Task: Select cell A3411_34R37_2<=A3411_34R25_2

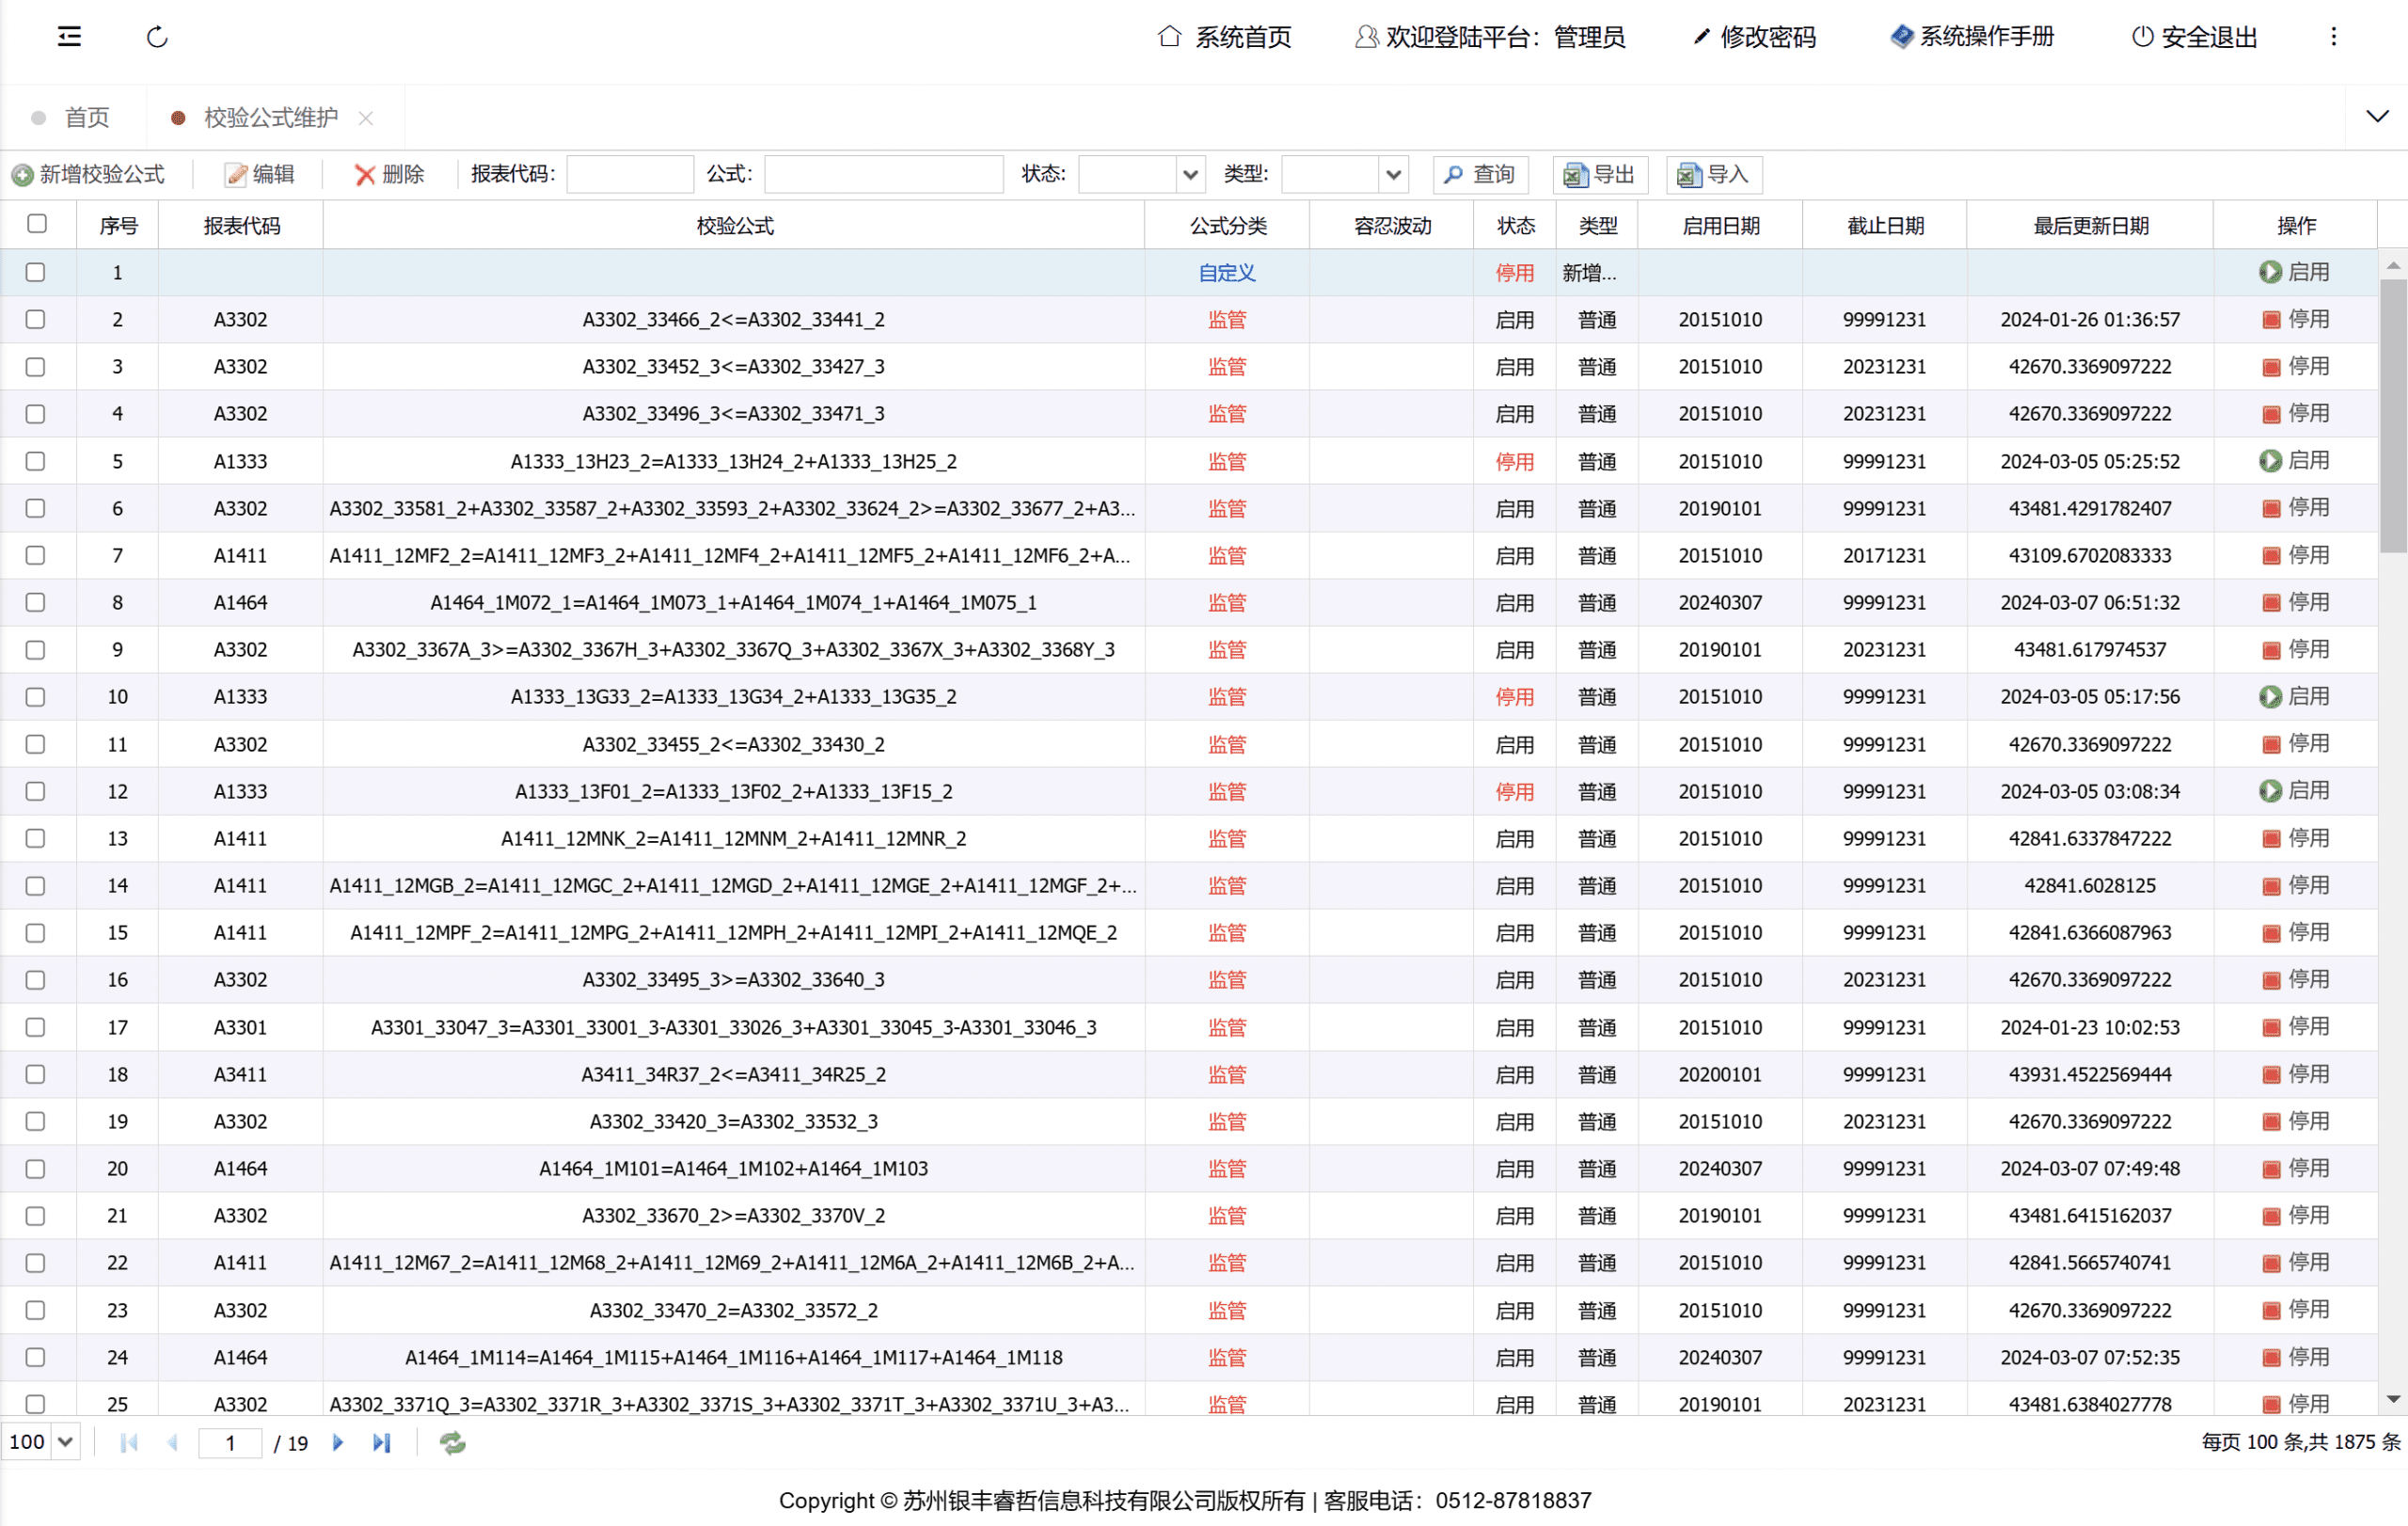Action: point(734,1074)
